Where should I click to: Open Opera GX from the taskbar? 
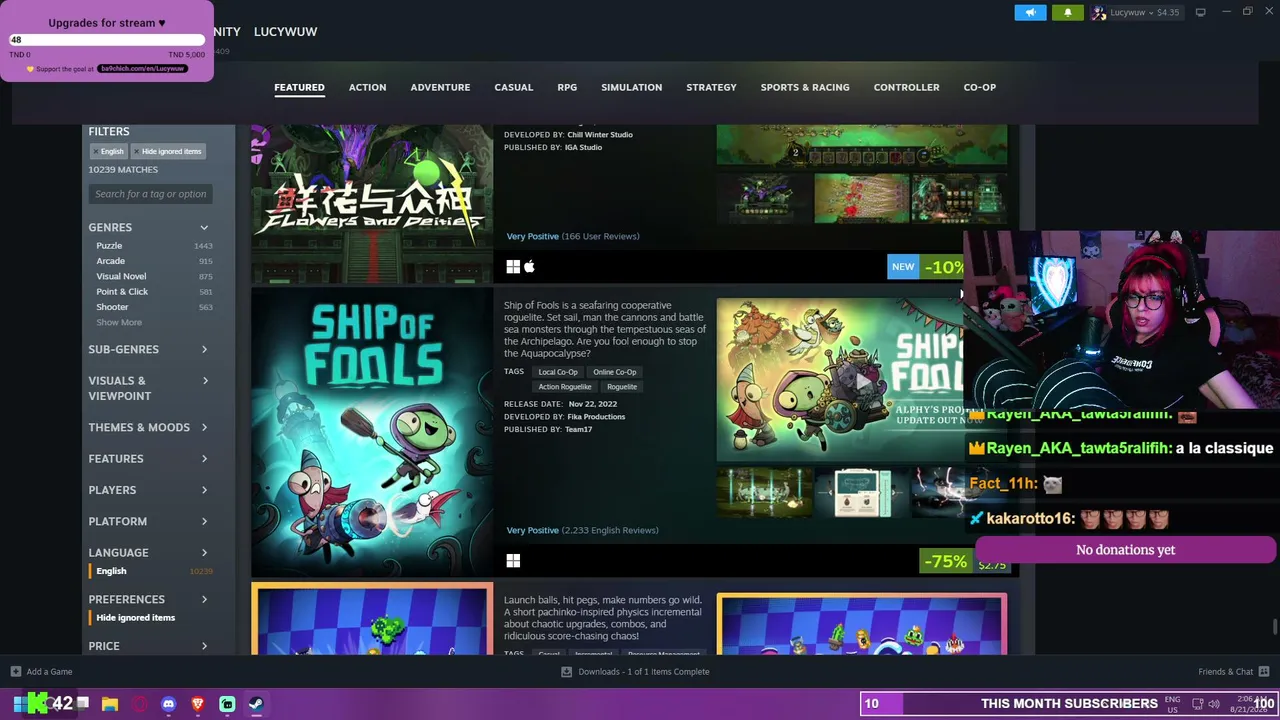point(140,704)
